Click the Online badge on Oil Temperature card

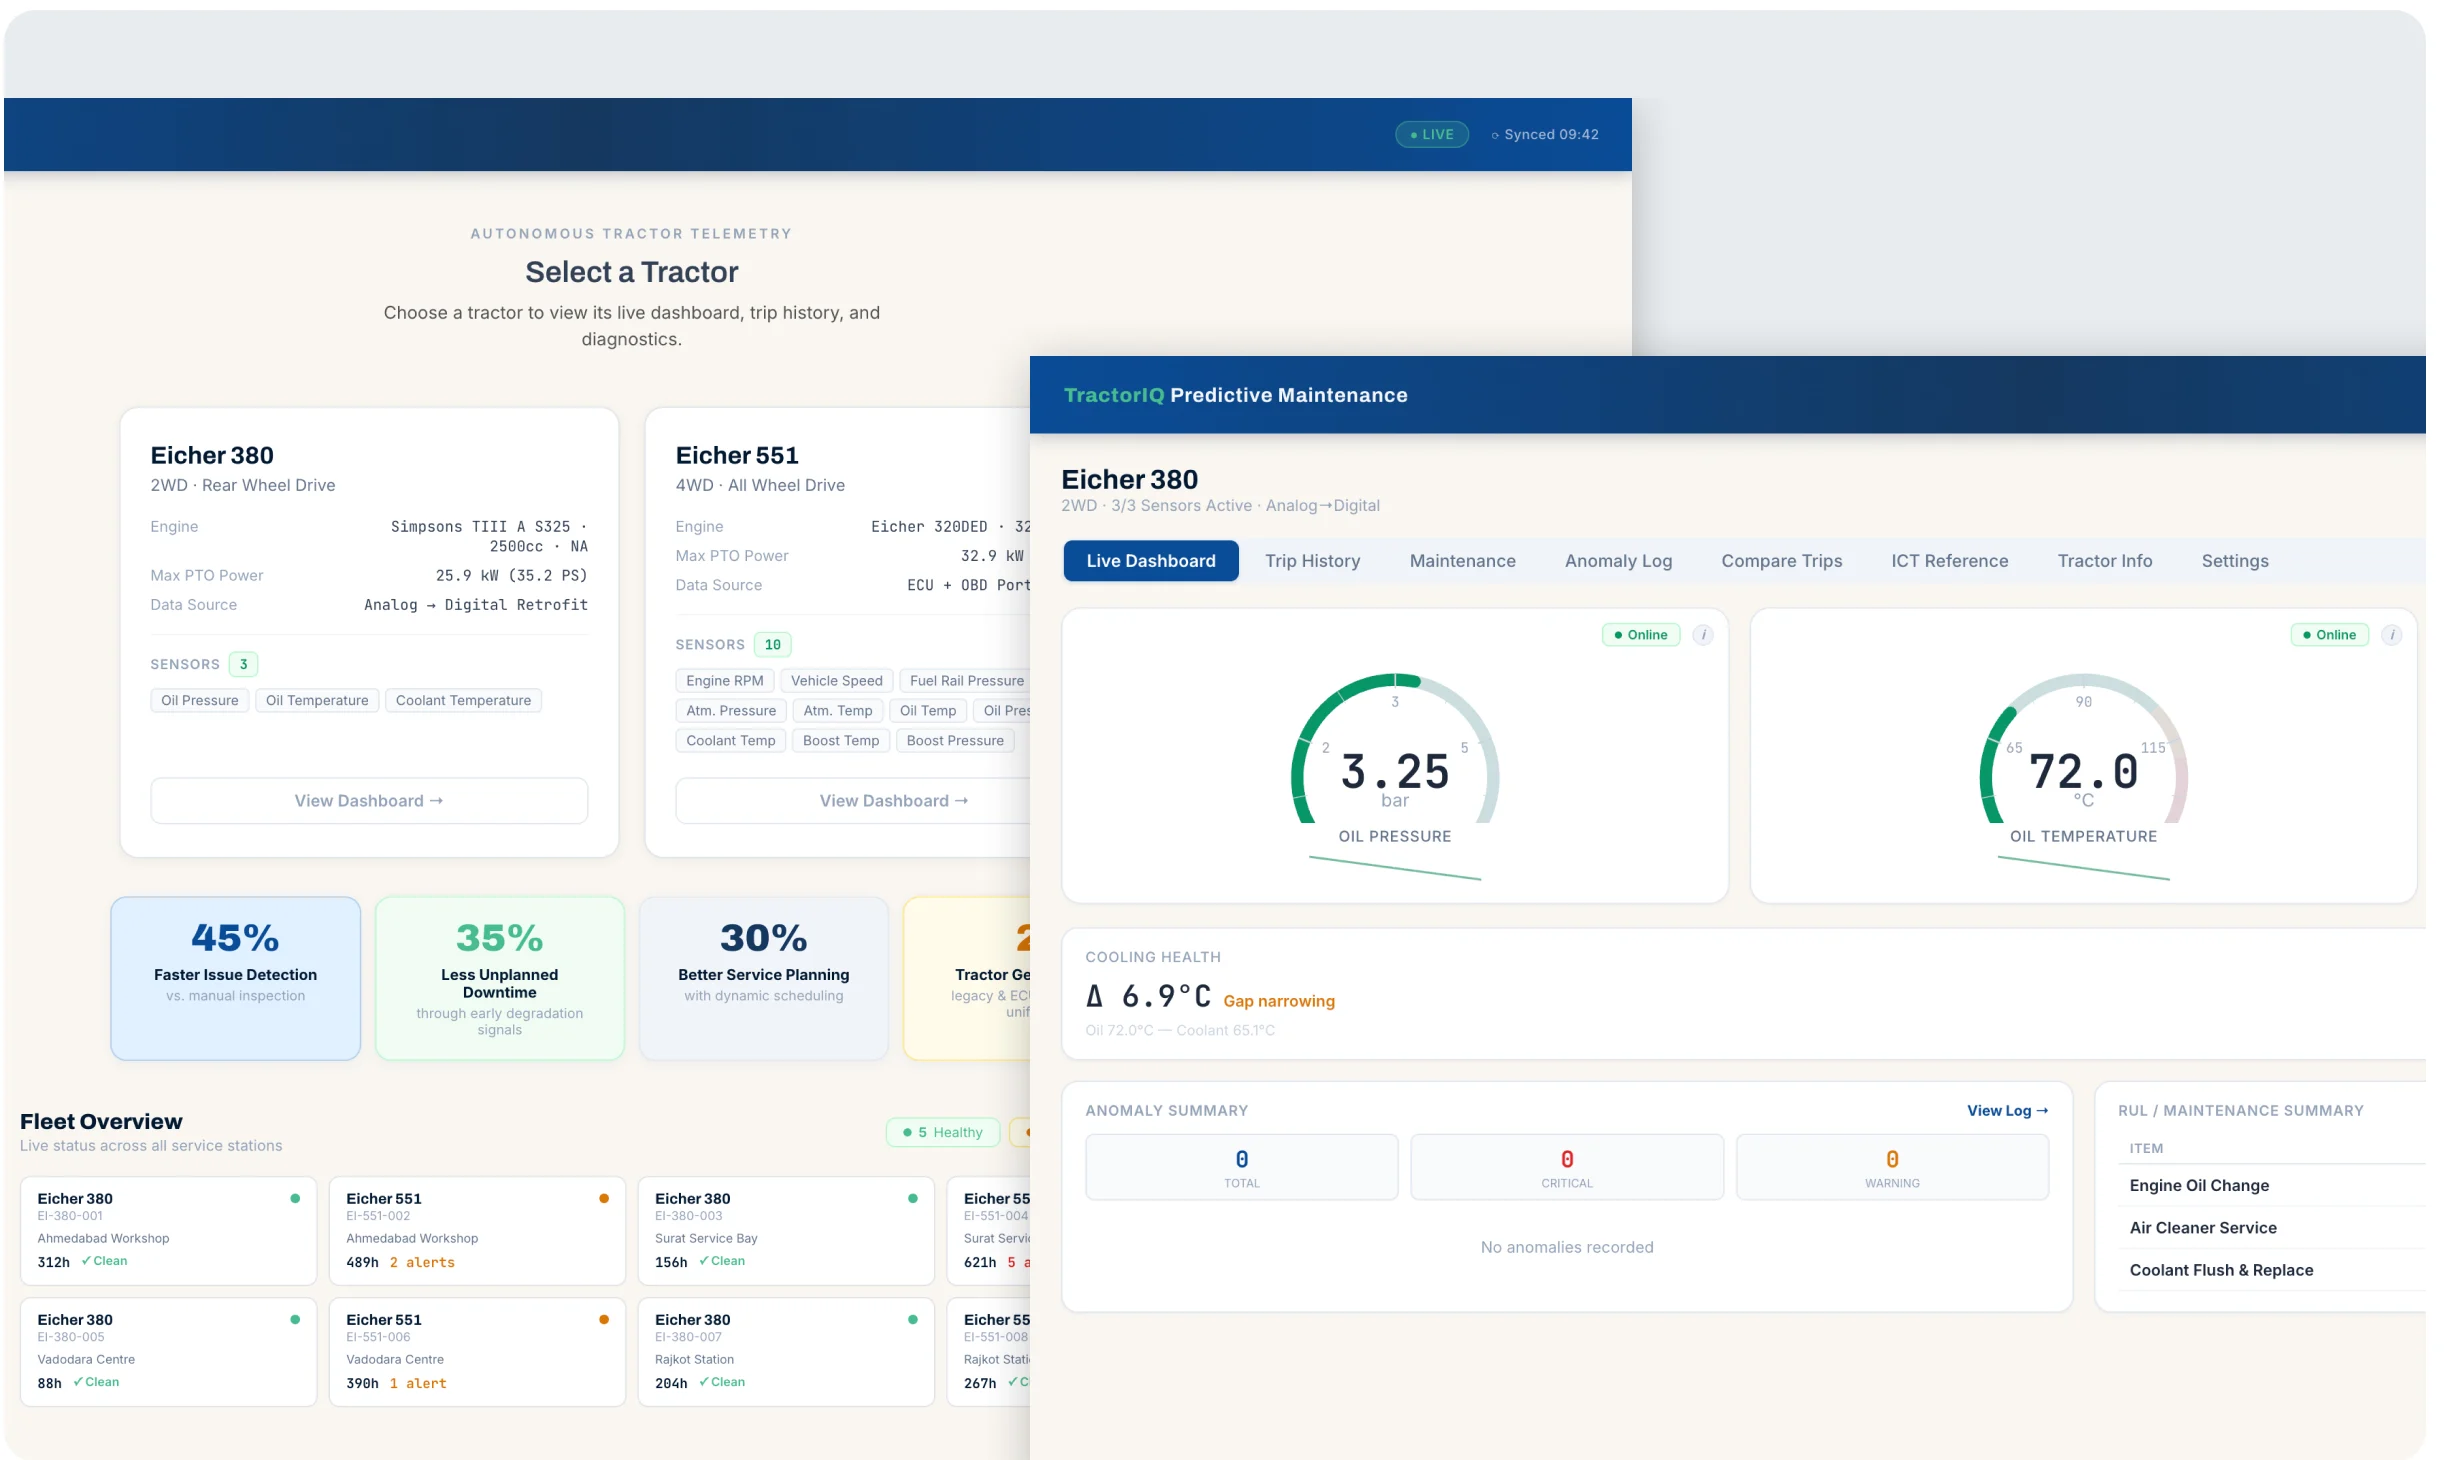point(2330,635)
